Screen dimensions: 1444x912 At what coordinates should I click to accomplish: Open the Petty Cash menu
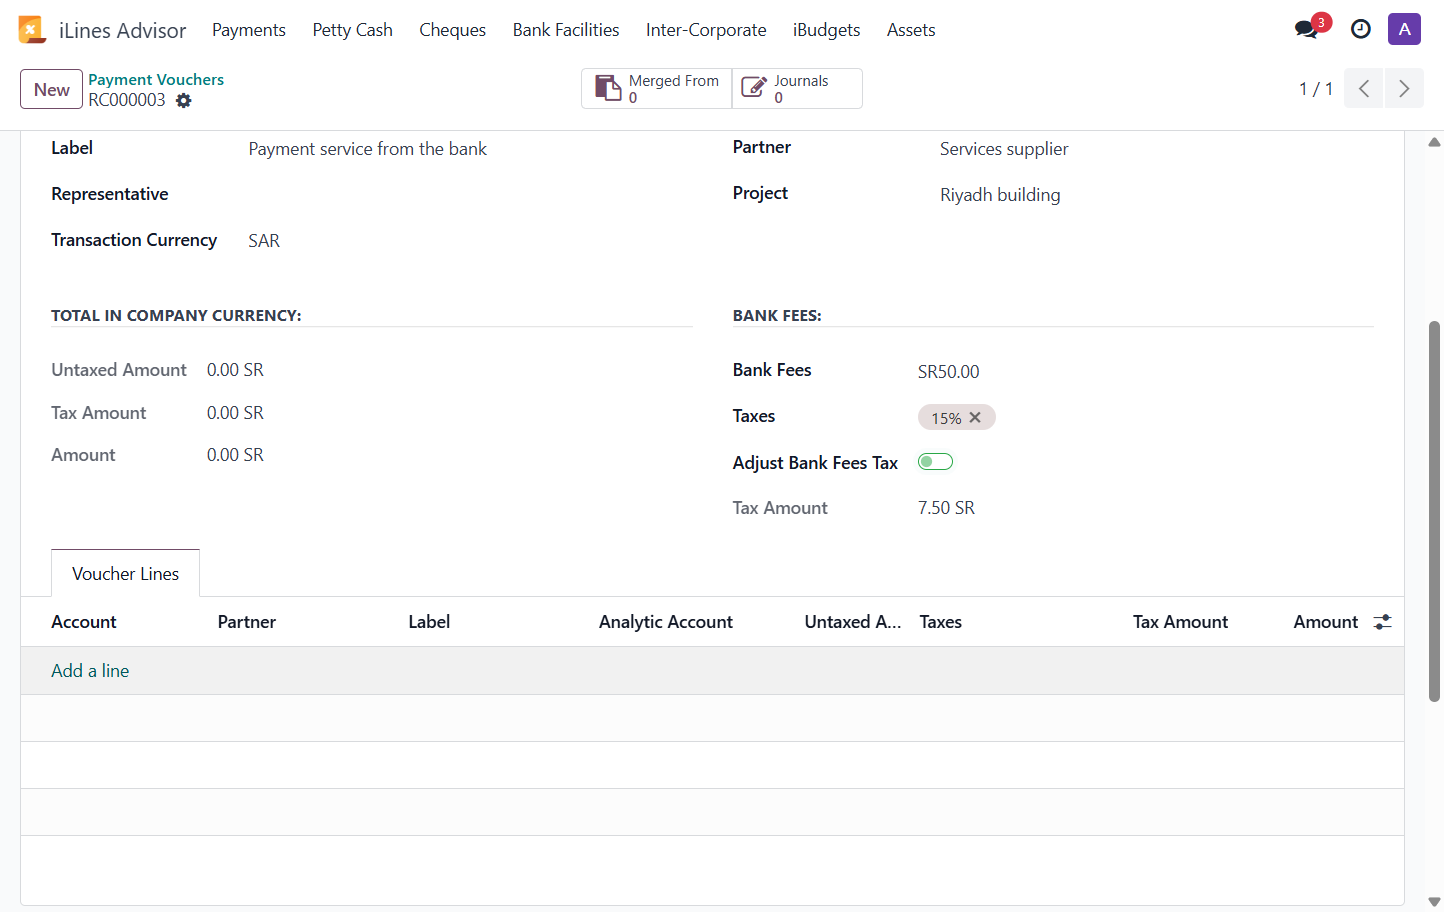pyautogui.click(x=352, y=30)
